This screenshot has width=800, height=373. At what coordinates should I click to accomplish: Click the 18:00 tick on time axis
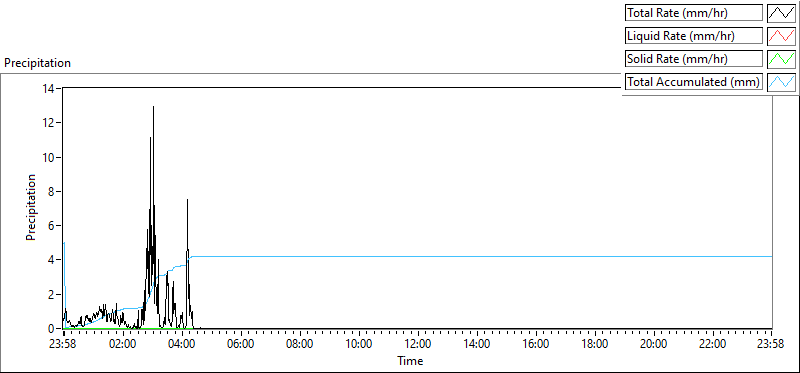(594, 343)
